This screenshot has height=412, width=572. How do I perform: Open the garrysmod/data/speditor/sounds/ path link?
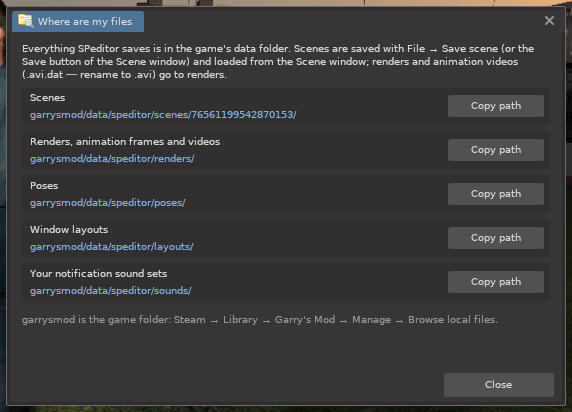point(111,291)
